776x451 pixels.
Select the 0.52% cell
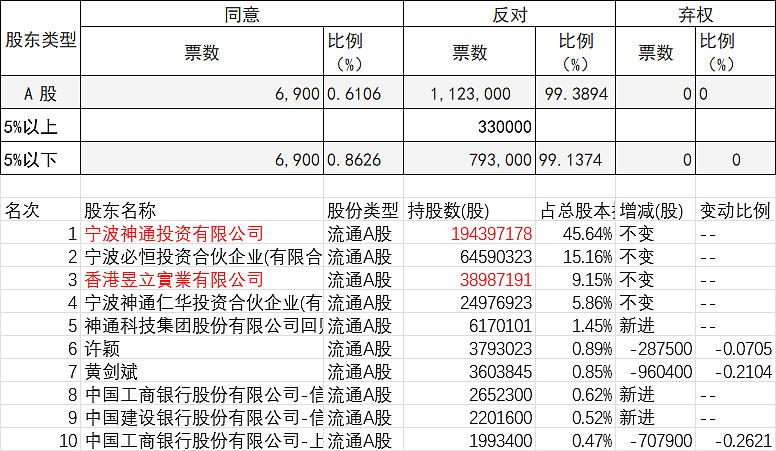point(575,417)
